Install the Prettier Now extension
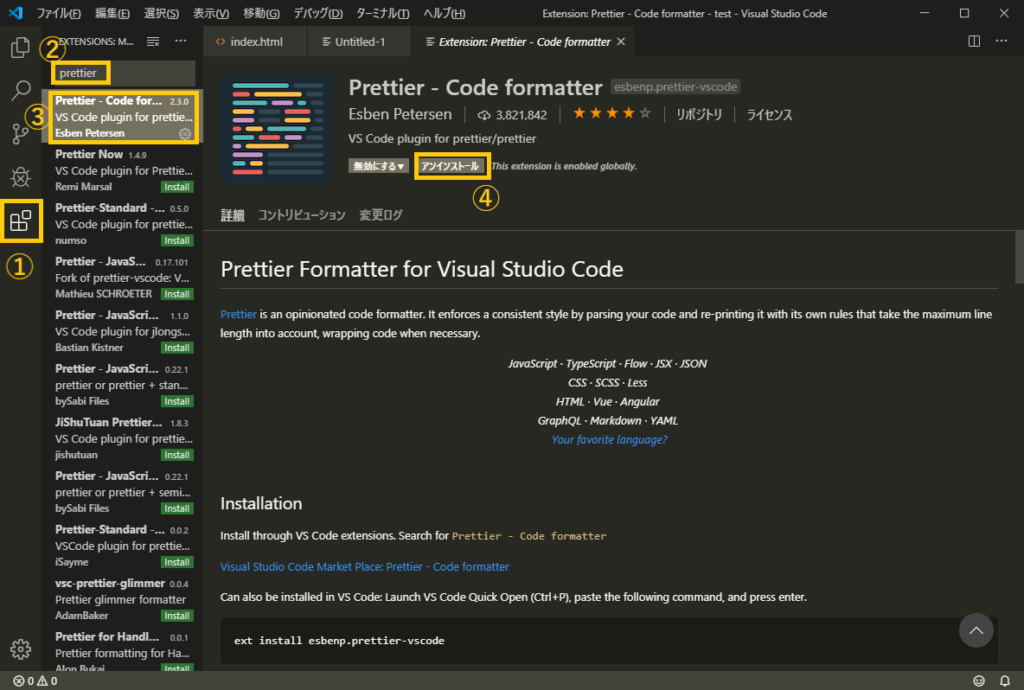 tap(175, 186)
